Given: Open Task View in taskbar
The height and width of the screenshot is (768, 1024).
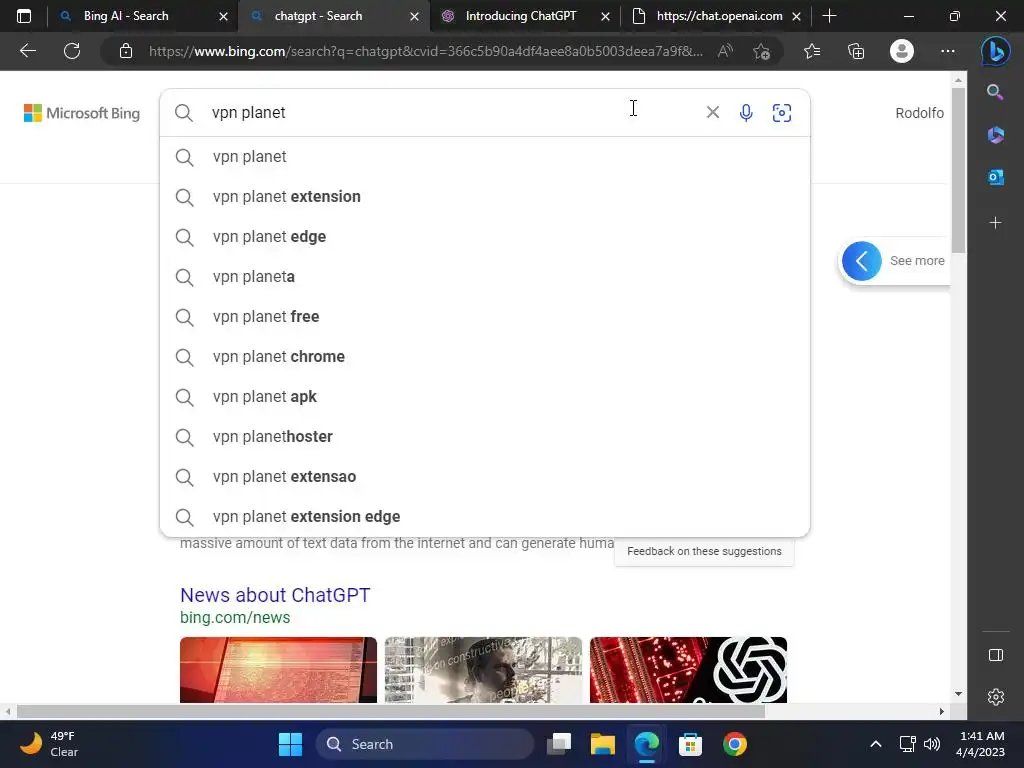Looking at the screenshot, I should 559,744.
